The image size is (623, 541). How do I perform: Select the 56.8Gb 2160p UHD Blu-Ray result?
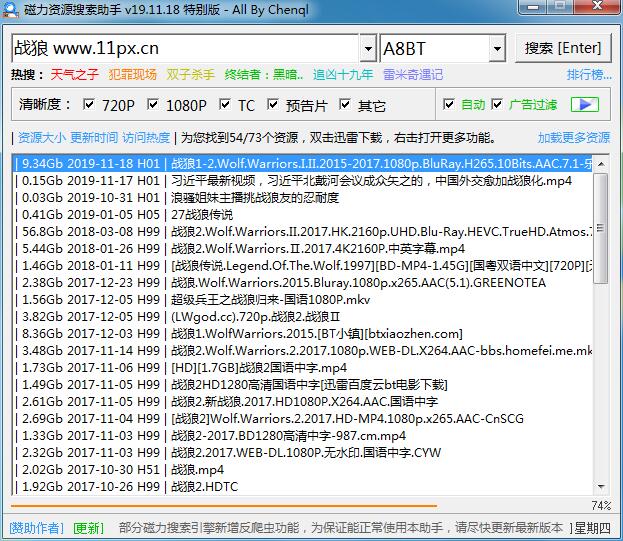[x=303, y=231]
